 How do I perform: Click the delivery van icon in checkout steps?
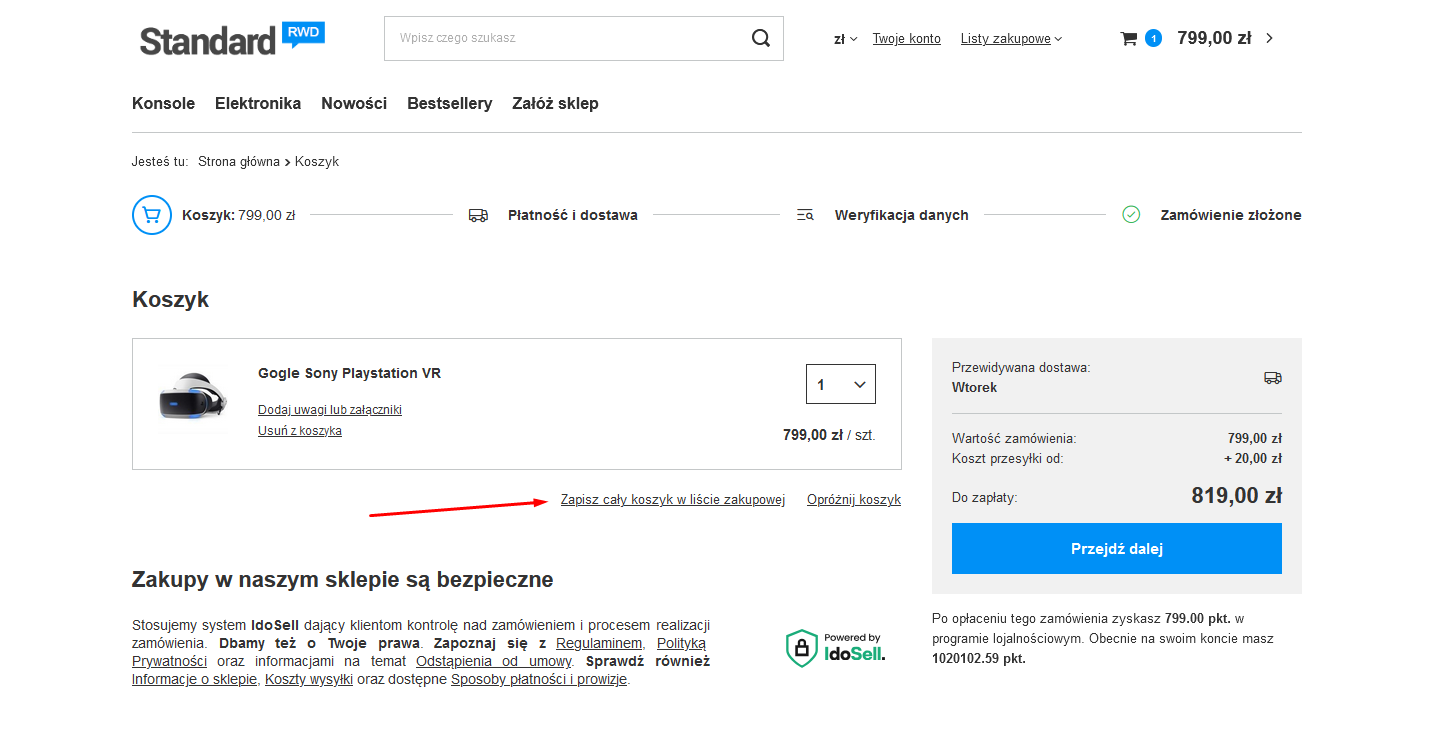click(478, 215)
